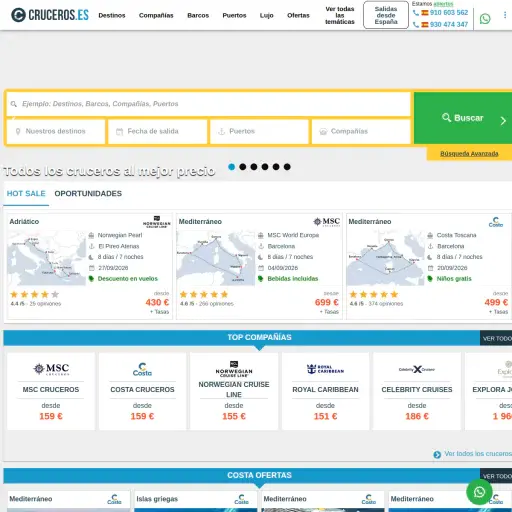Open Lujo menu
Viewport: 512px width, 512px height.
pos(267,15)
